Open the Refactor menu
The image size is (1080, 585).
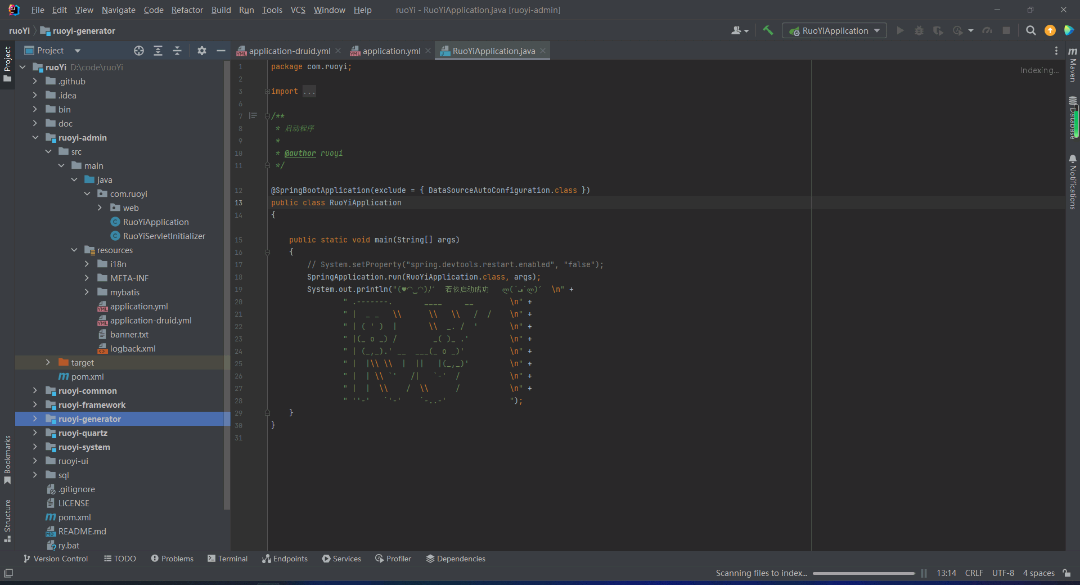point(187,10)
